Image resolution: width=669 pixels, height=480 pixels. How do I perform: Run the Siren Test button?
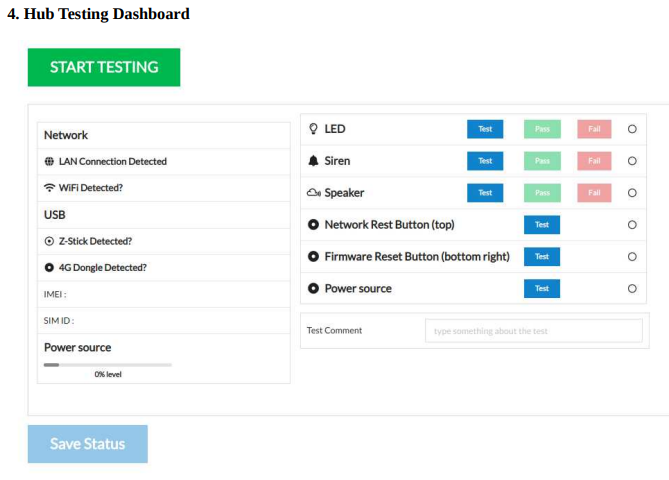[485, 161]
